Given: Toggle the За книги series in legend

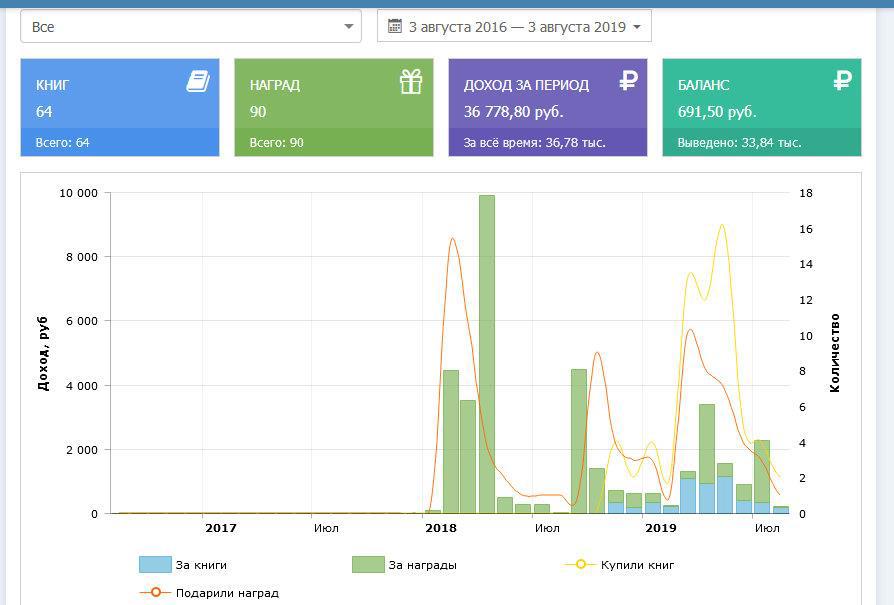Looking at the screenshot, I should click(x=201, y=565).
